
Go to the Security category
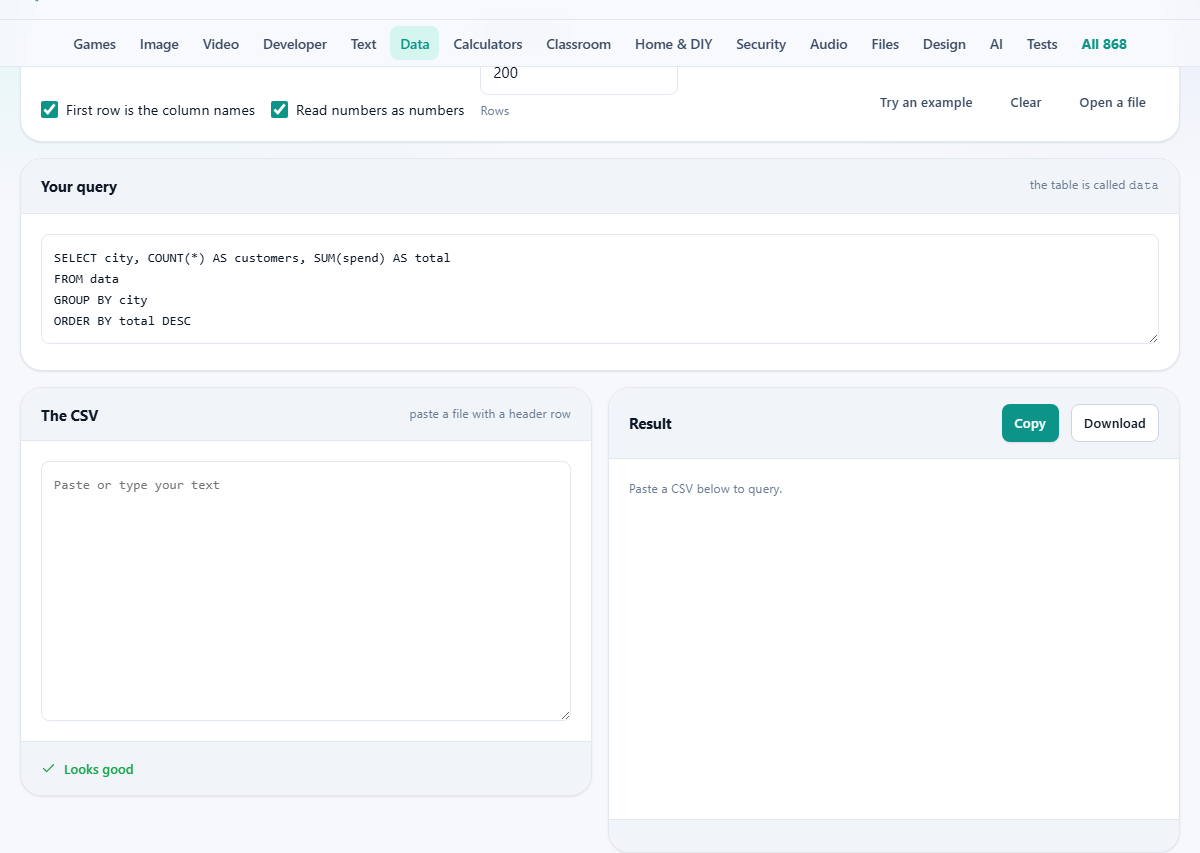(x=761, y=44)
